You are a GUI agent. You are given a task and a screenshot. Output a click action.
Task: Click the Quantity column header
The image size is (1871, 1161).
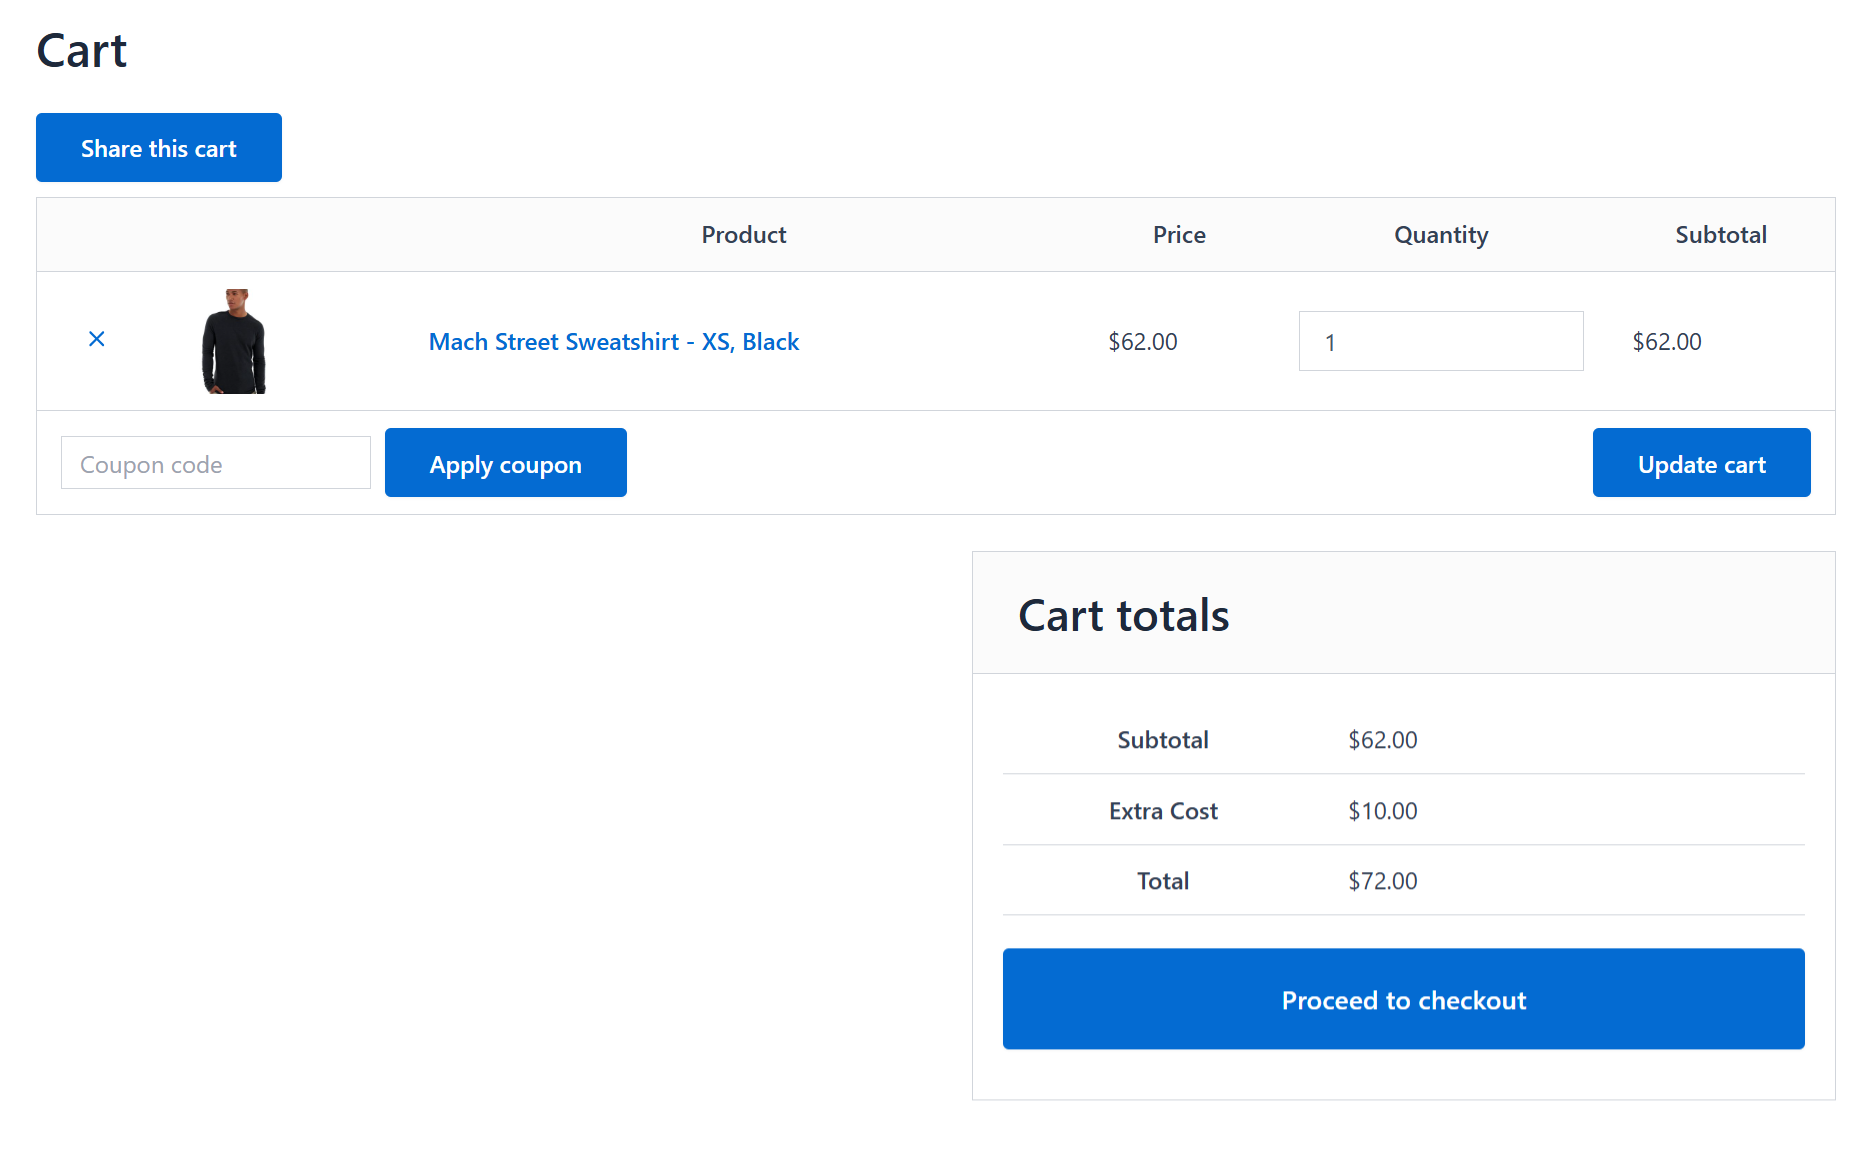1440,235
